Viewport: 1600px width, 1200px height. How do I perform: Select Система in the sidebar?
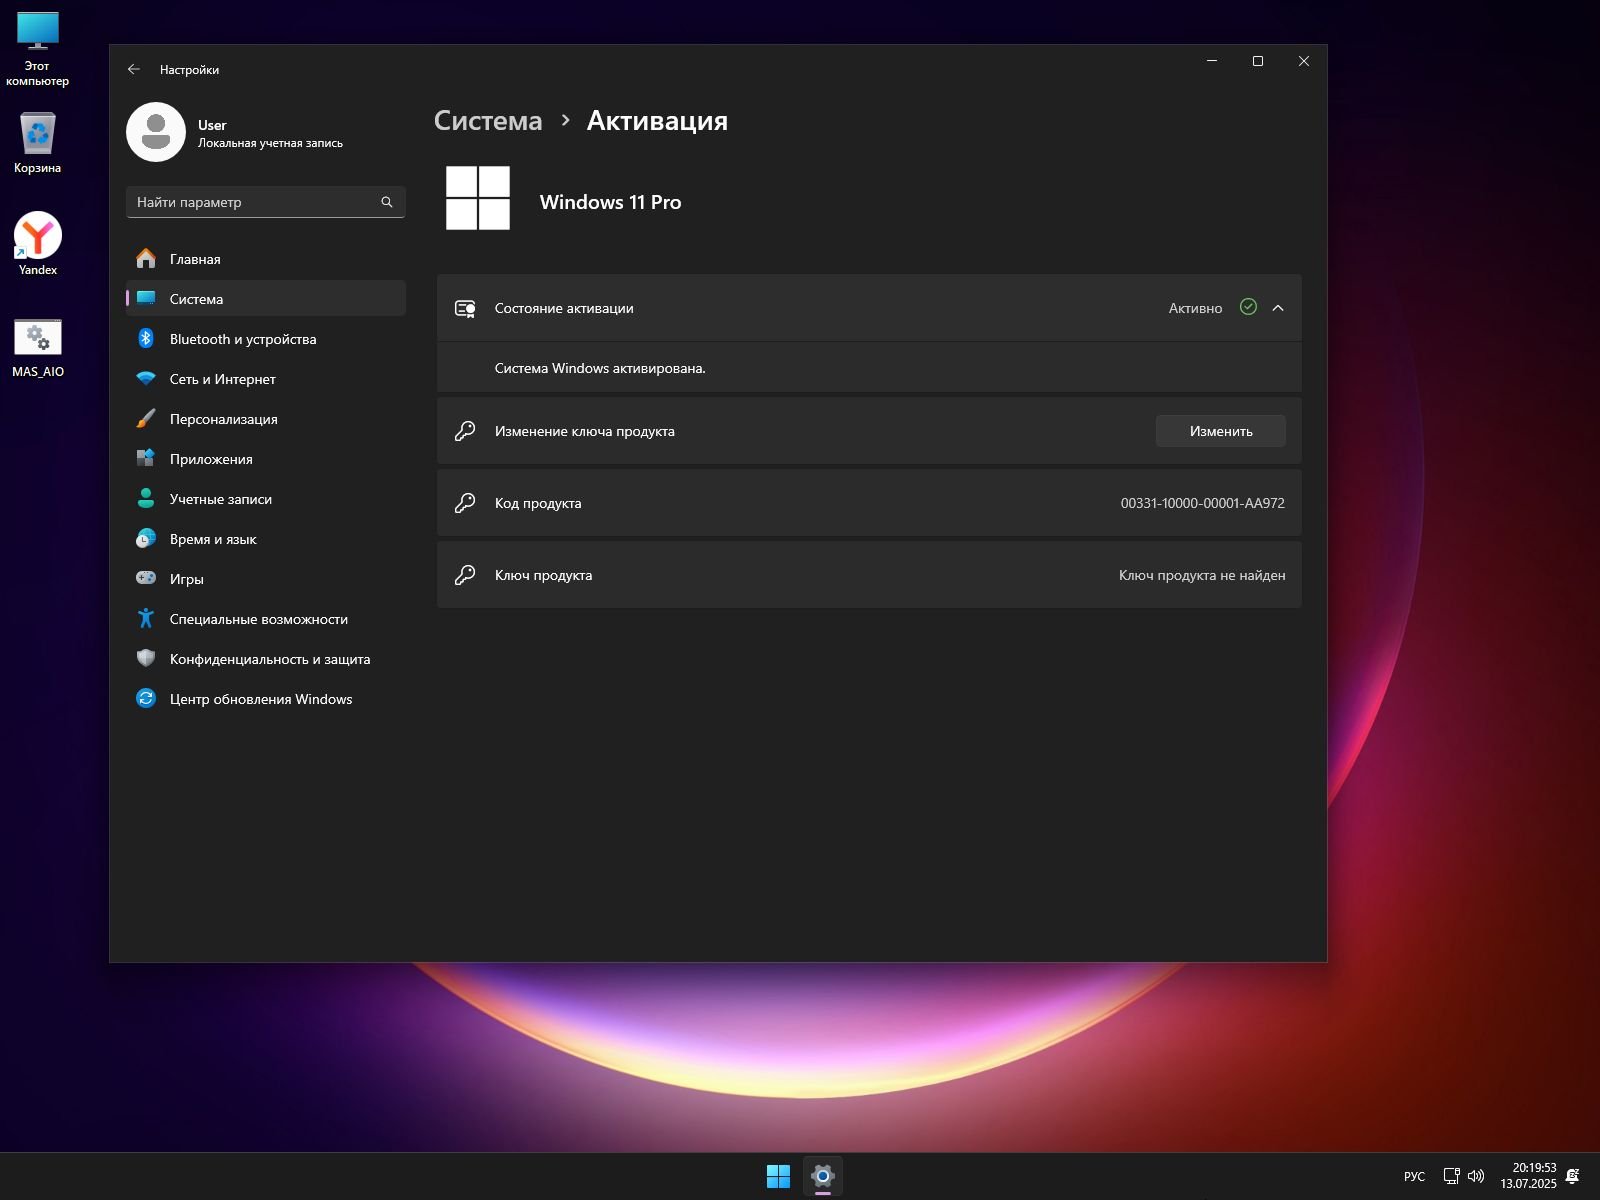(x=266, y=299)
